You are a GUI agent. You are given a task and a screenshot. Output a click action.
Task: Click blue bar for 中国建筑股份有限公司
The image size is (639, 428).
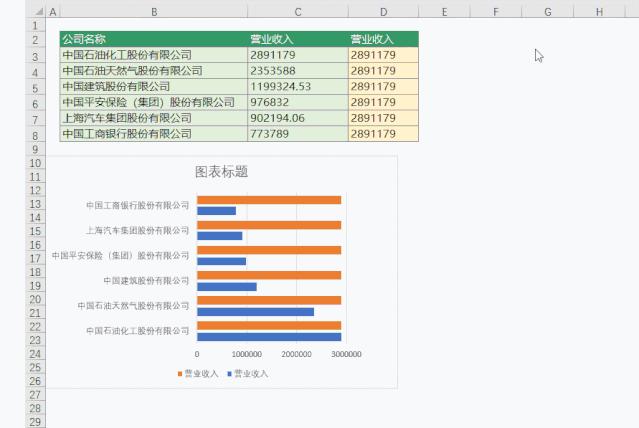tap(227, 287)
